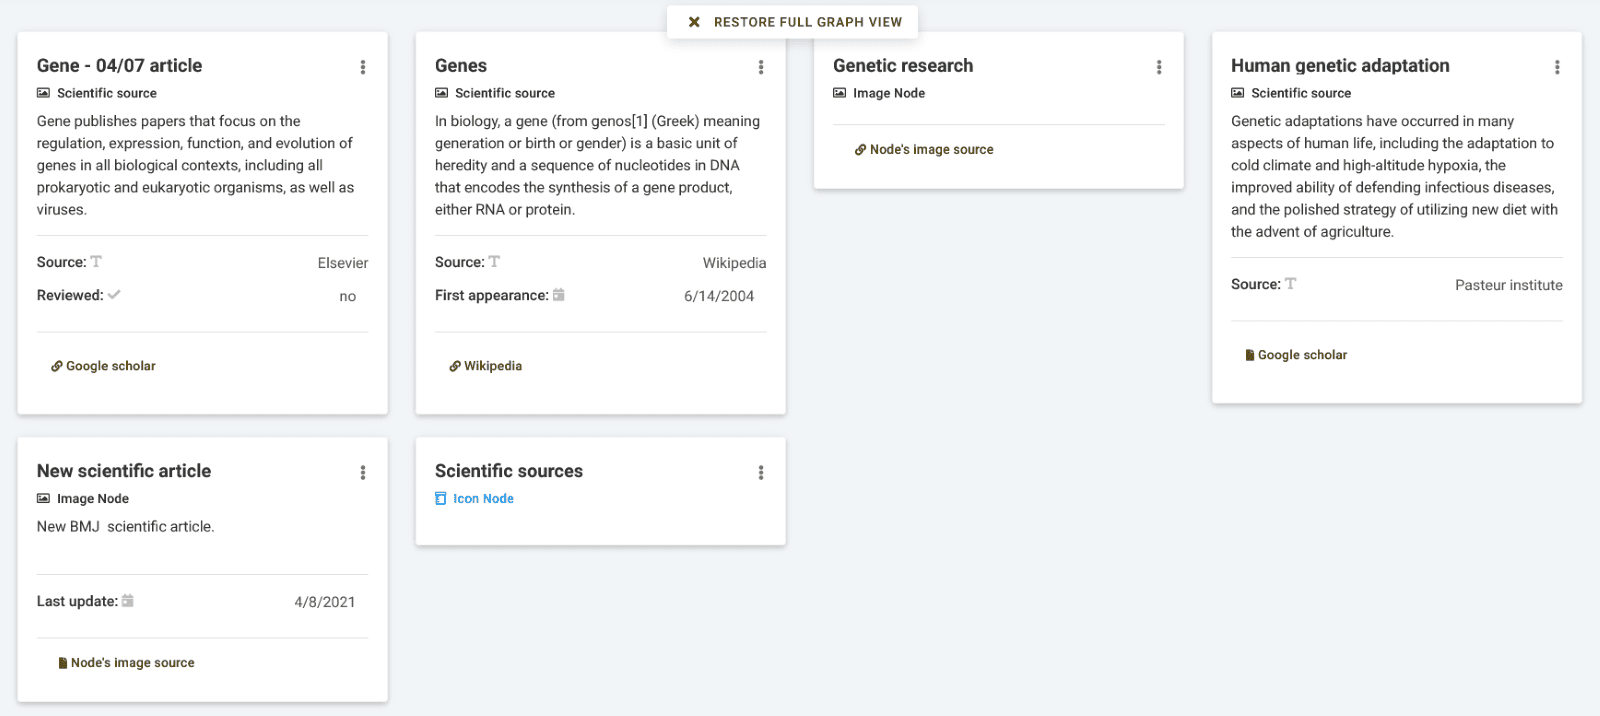Screen dimensions: 1600x716
Task: Open Node's image source file in New scientific article
Action: click(126, 662)
